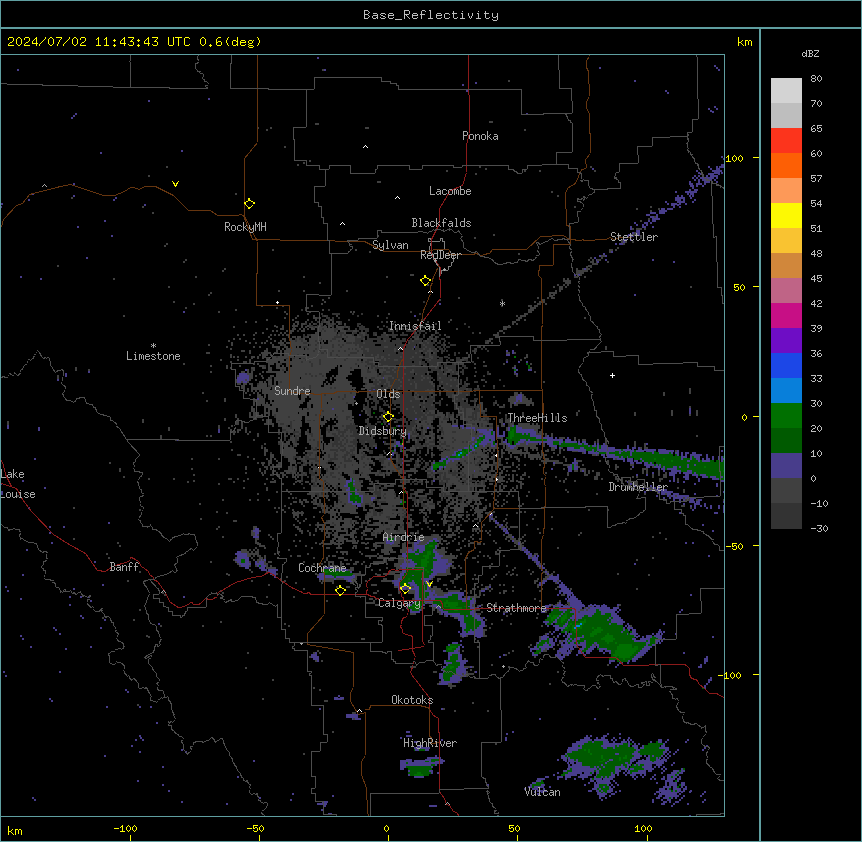Click the white asterisk above Limestone
862x842 pixels.
pos(153,346)
